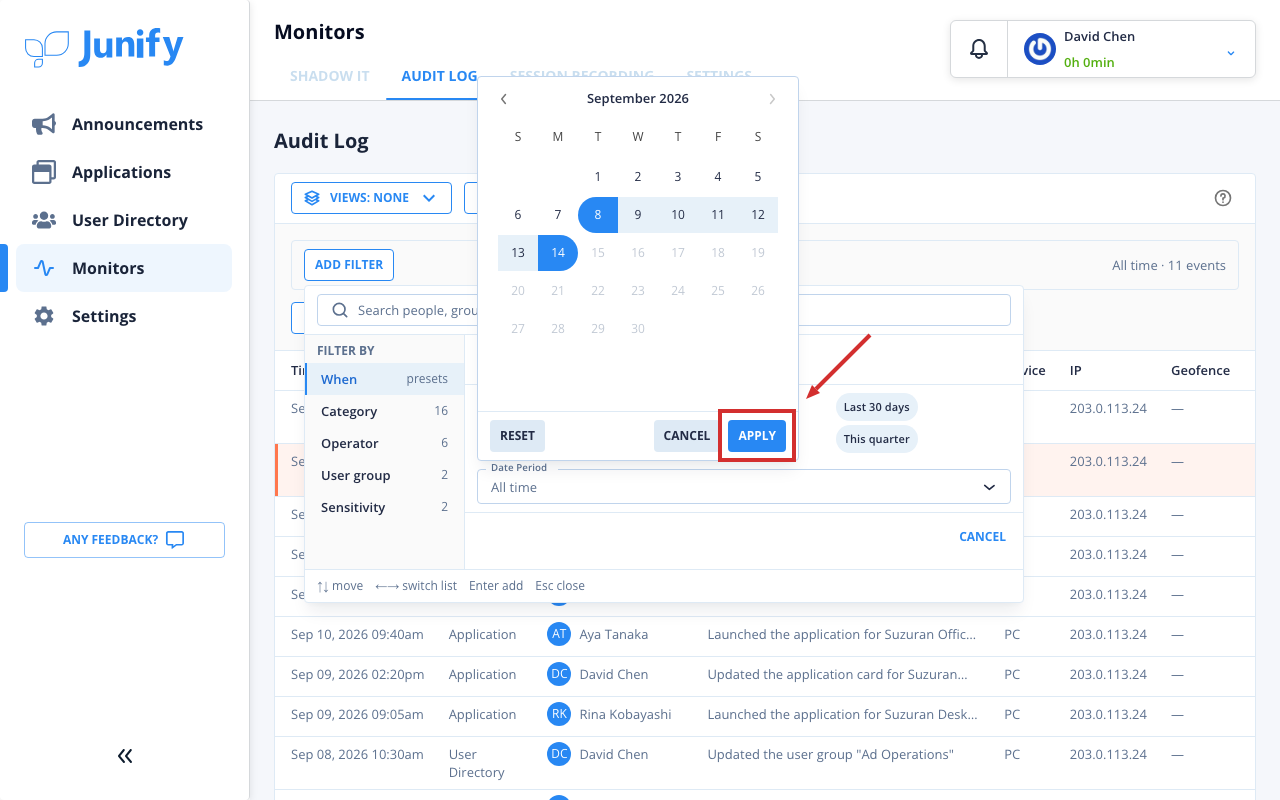This screenshot has width=1280, height=800.
Task: Open the notifications bell
Action: pyautogui.click(x=979, y=49)
